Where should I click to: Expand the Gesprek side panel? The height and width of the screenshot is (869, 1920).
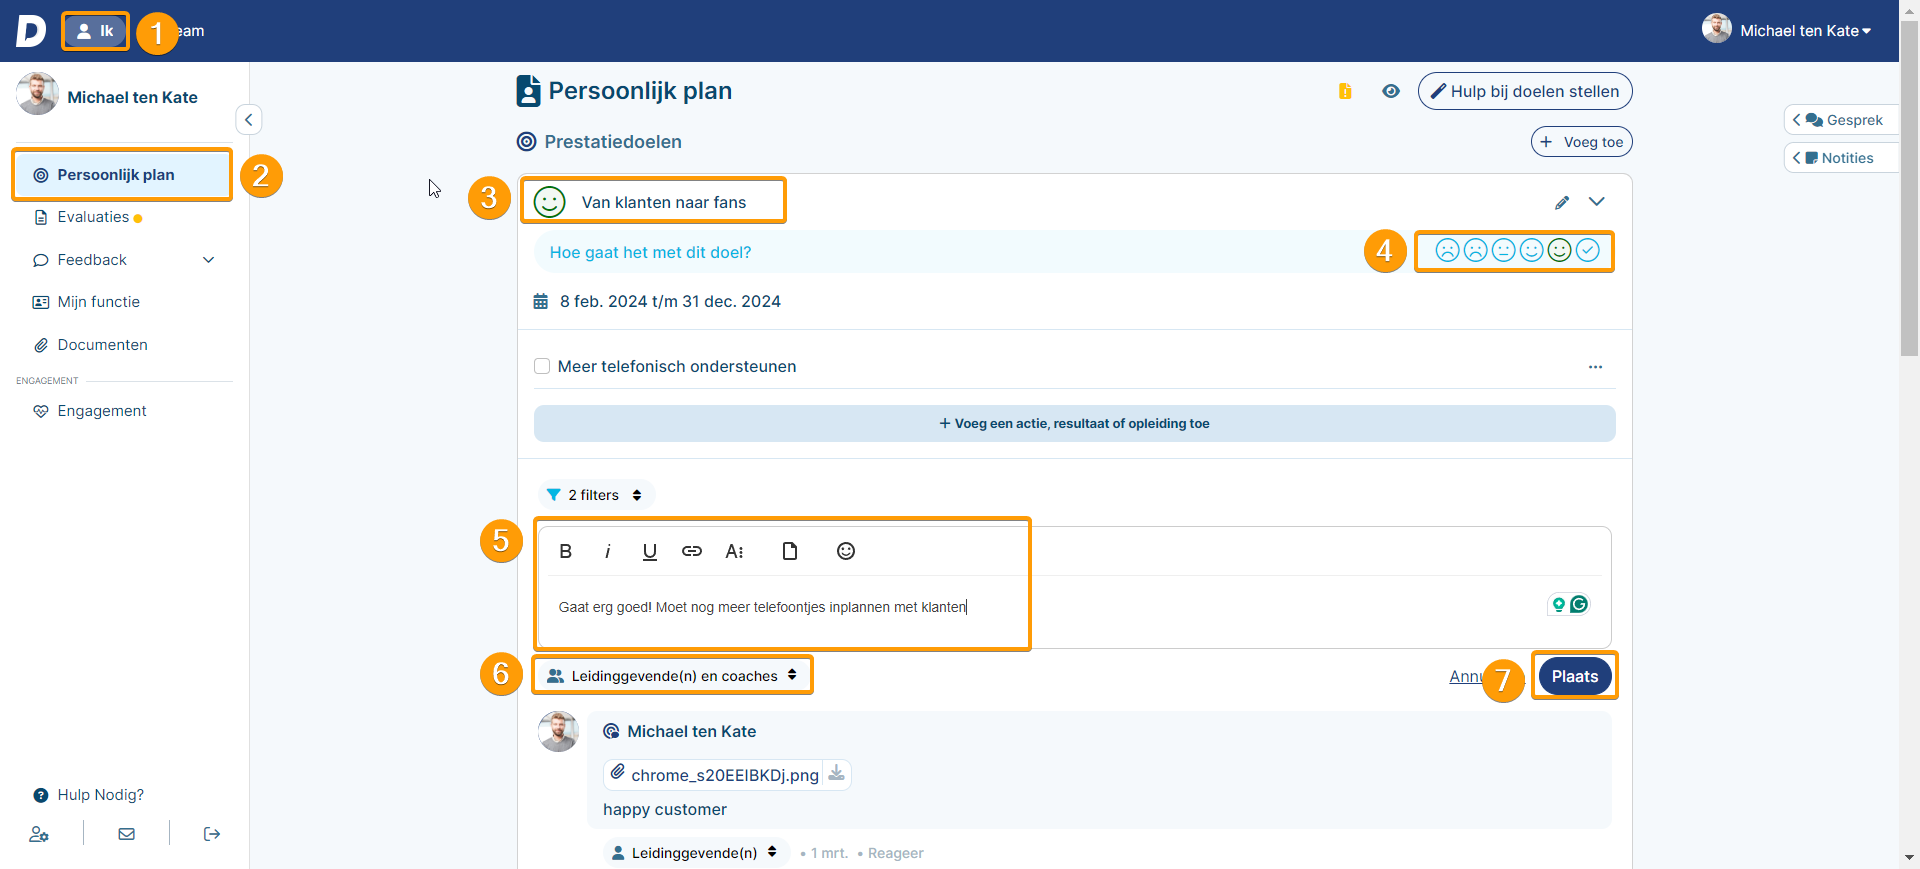pos(1841,120)
